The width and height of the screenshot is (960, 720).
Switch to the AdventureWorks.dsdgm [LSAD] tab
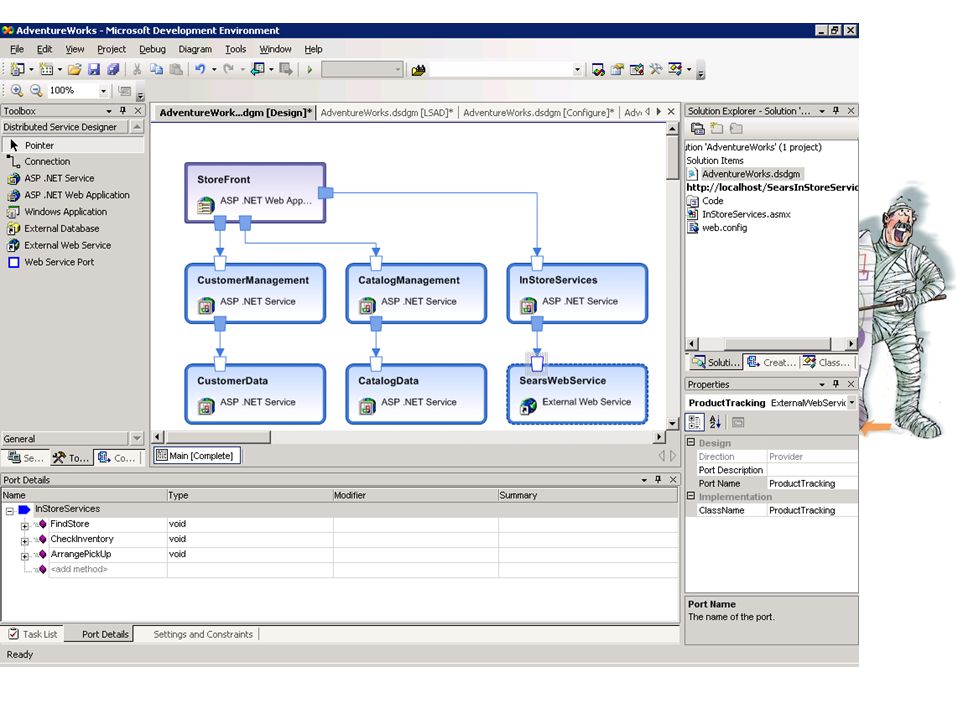pyautogui.click(x=386, y=113)
